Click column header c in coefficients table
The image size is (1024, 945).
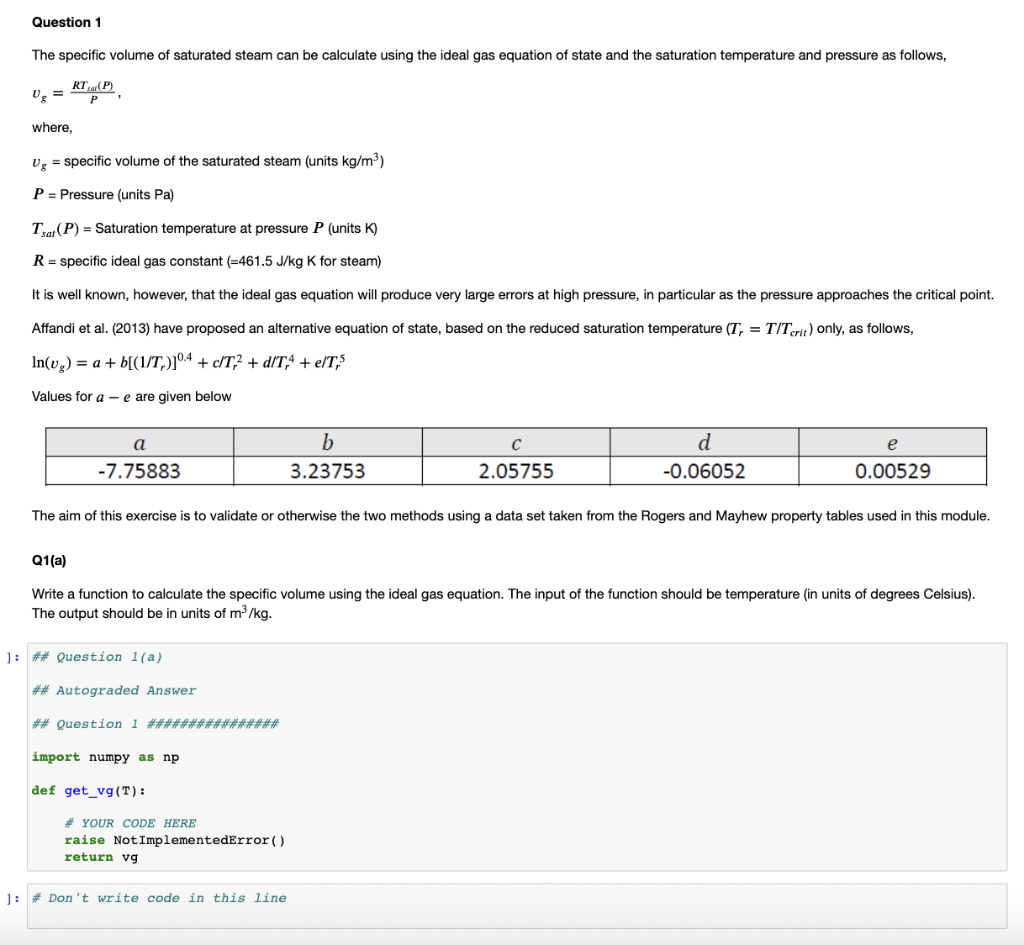[x=516, y=443]
